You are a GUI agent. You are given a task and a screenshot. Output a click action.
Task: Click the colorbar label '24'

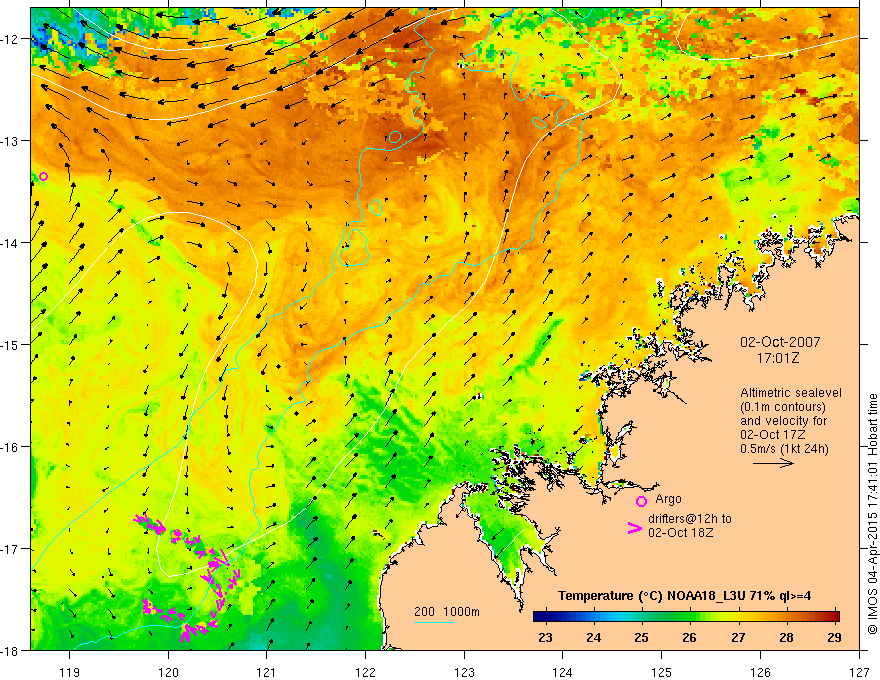[593, 637]
